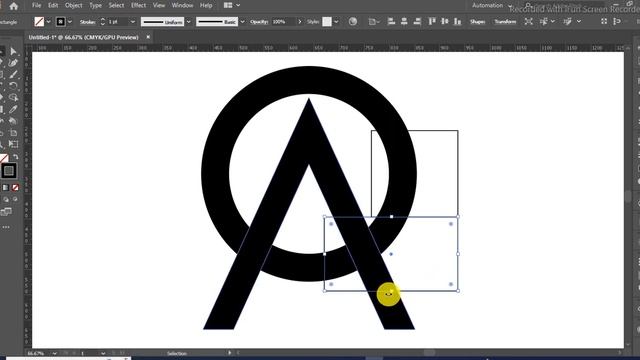Image resolution: width=640 pixels, height=360 pixels.
Task: Select the Paintbrush tool
Action: [13, 74]
